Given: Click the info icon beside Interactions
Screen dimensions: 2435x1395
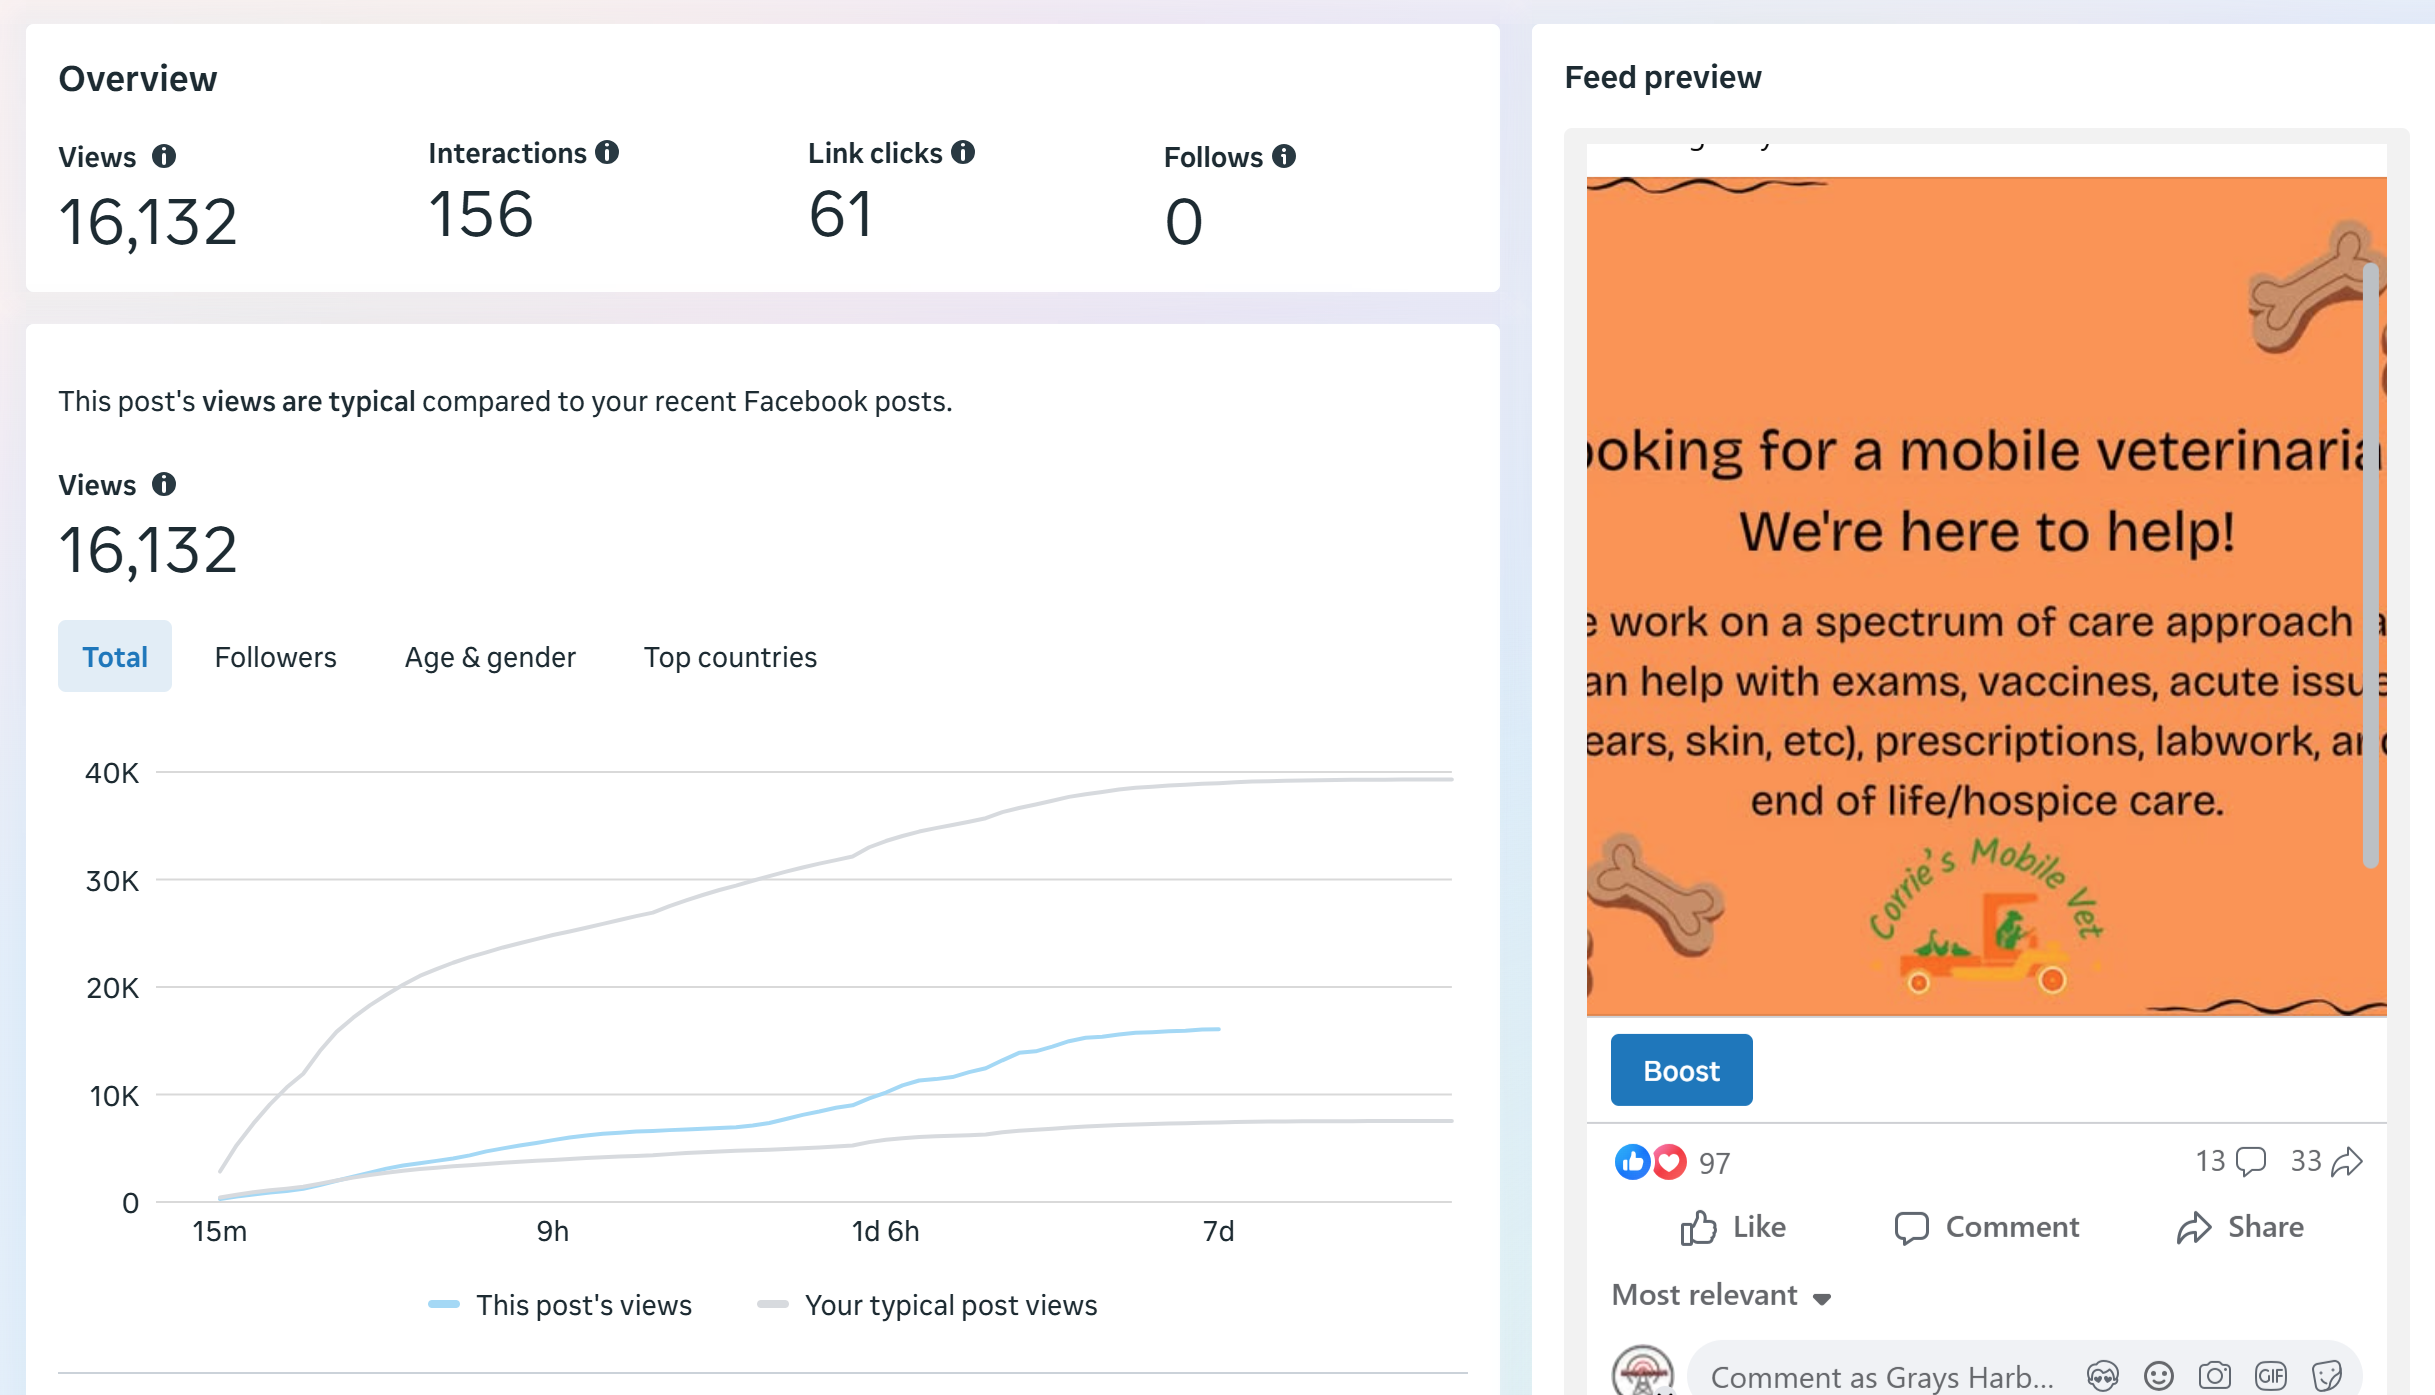Looking at the screenshot, I should click(607, 152).
